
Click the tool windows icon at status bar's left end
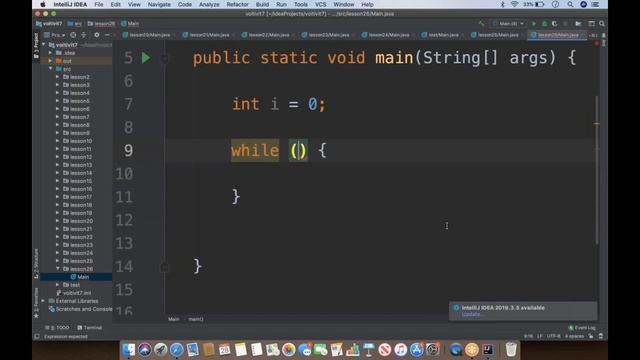coord(37,336)
